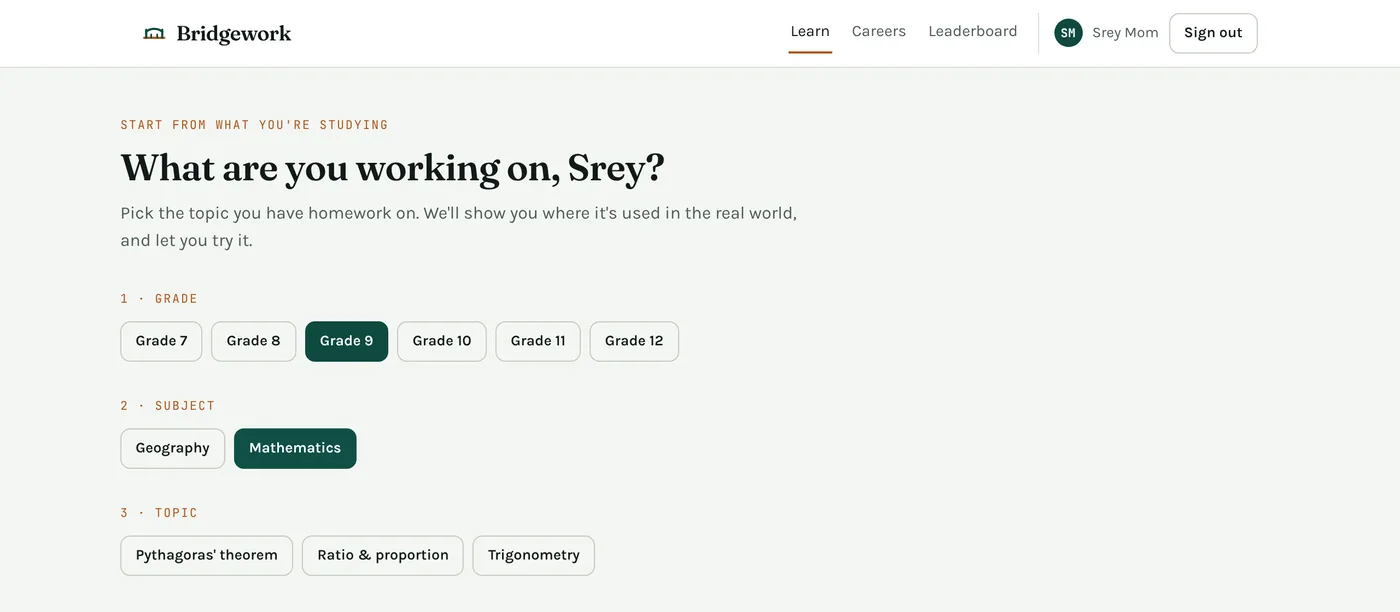Toggle the Grade 9 chip
This screenshot has height=612, width=1400.
point(347,341)
